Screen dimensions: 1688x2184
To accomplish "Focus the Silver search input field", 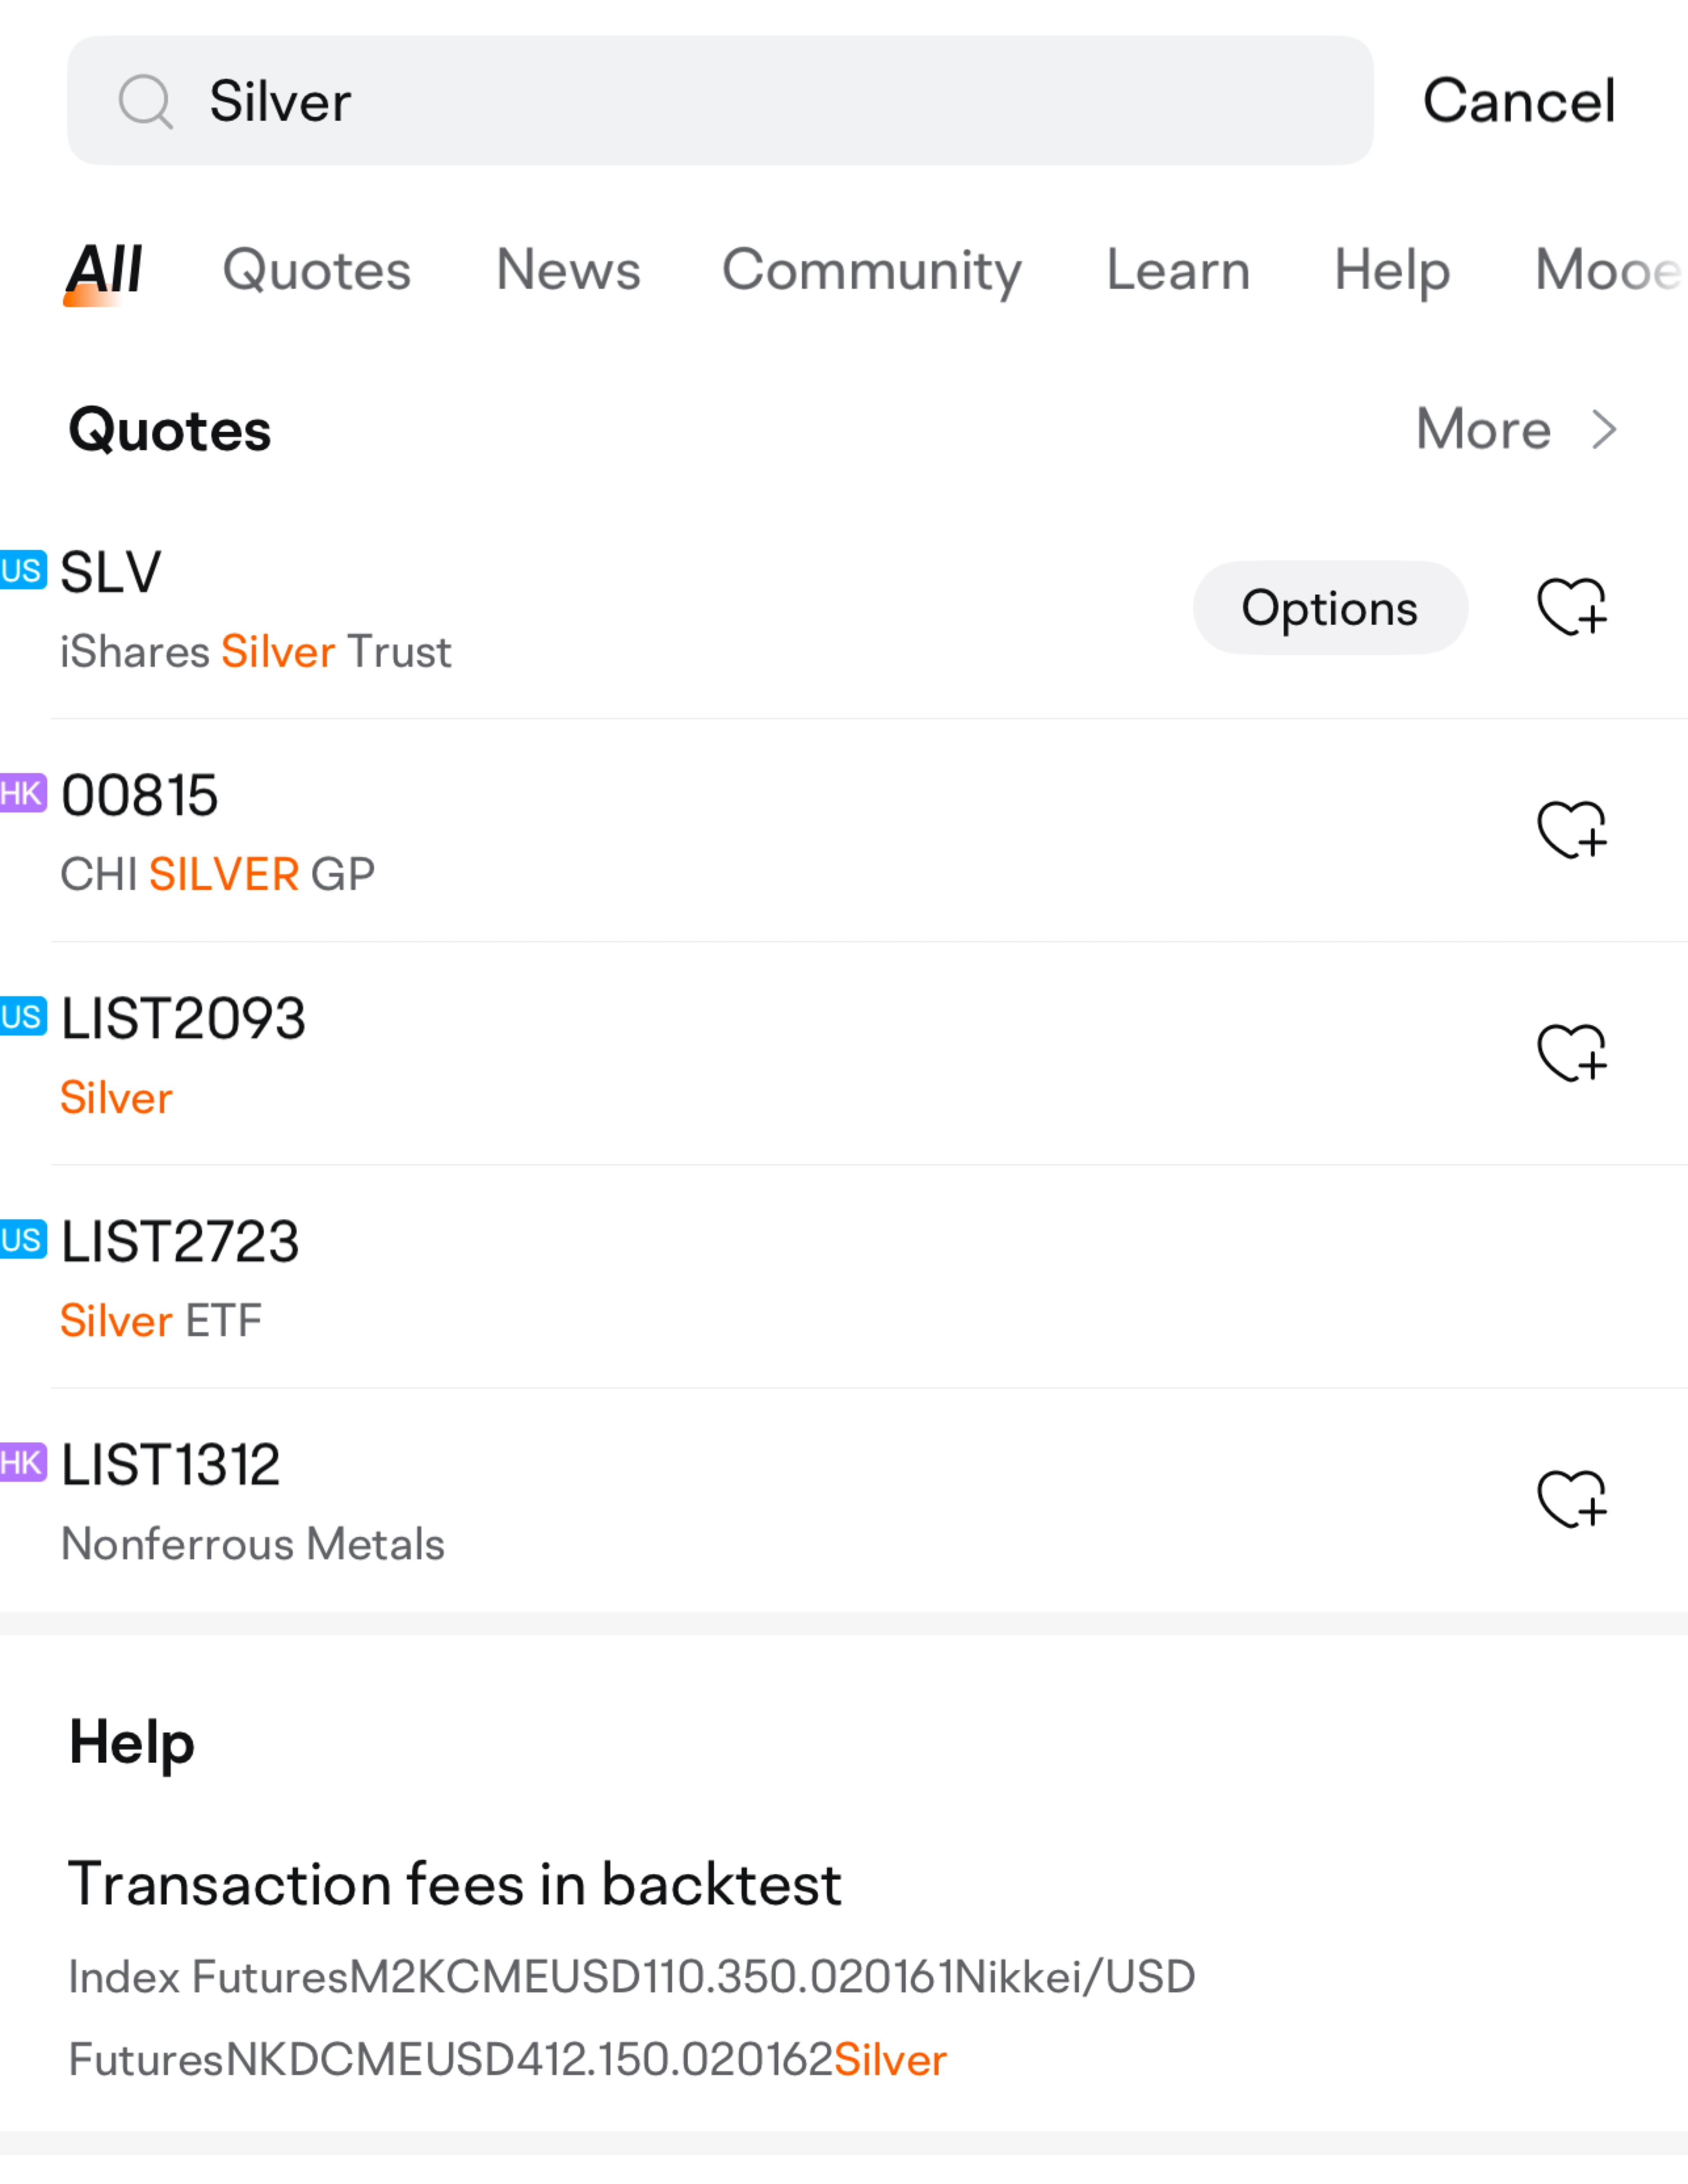I will pyautogui.click(x=760, y=101).
